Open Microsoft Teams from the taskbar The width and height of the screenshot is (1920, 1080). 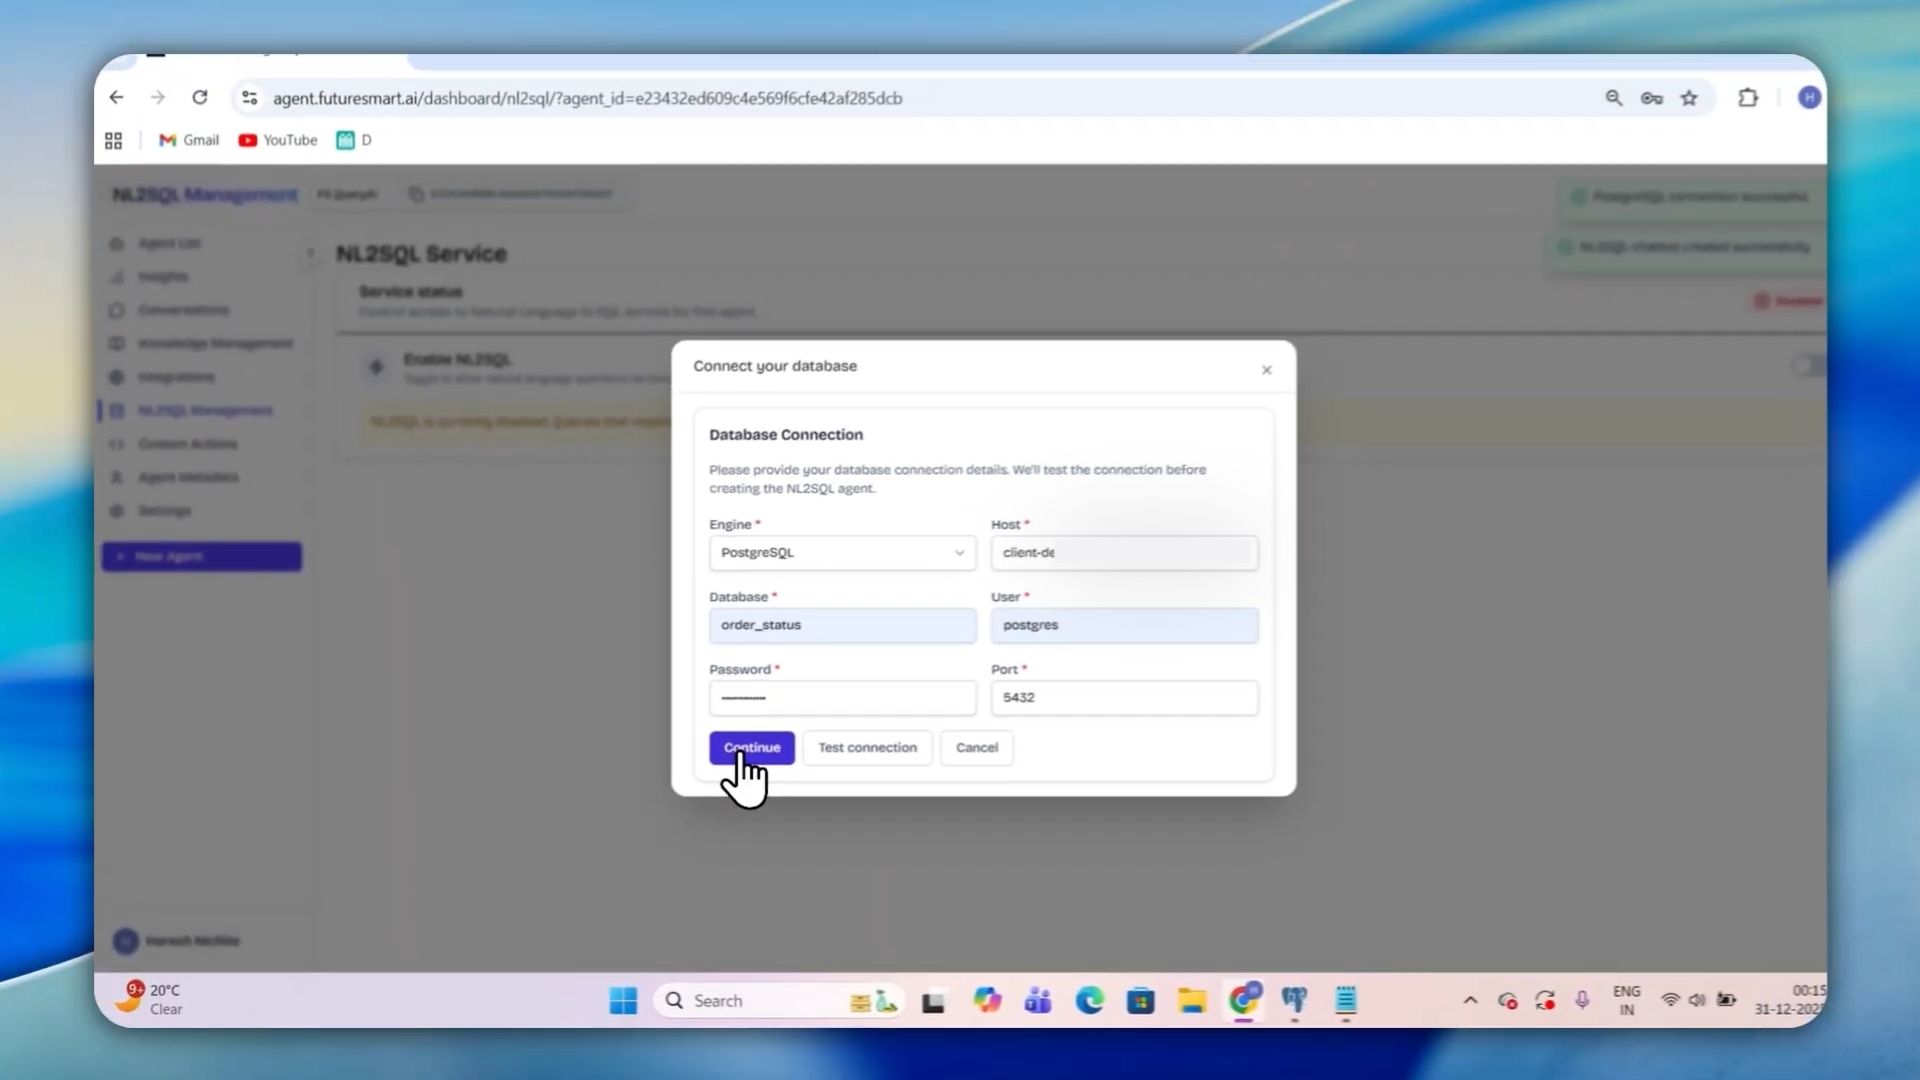click(x=1038, y=1000)
